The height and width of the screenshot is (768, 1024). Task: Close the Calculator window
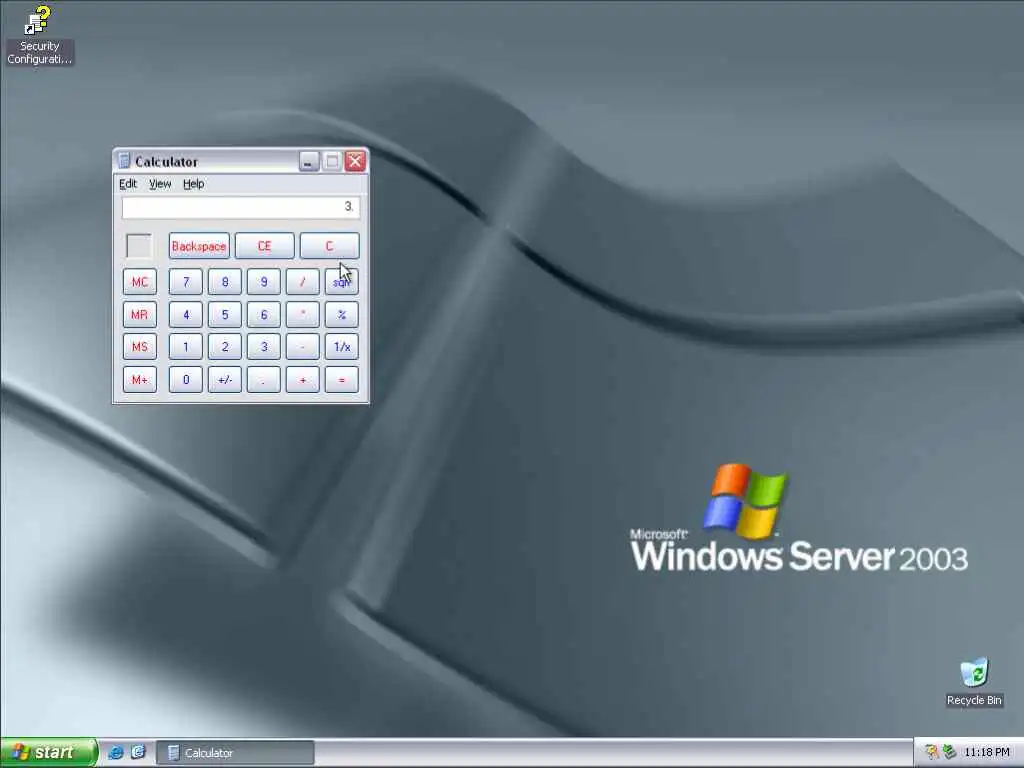pos(355,161)
